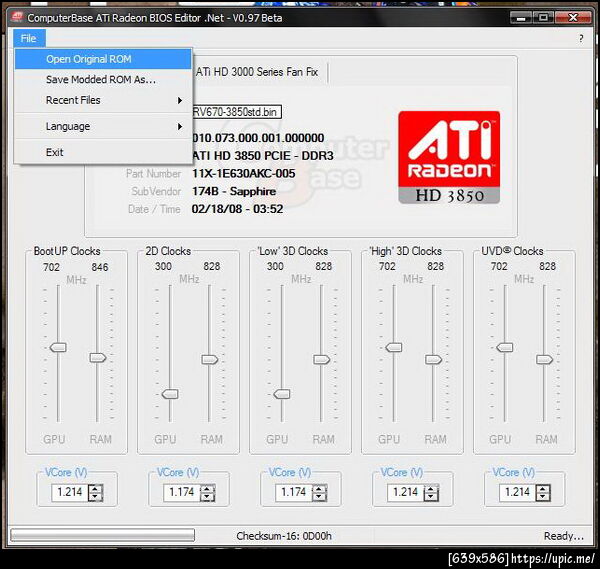600x569 pixels.
Task: Decrease the 'High' 3D Clocks VCore value
Action: coord(431,497)
